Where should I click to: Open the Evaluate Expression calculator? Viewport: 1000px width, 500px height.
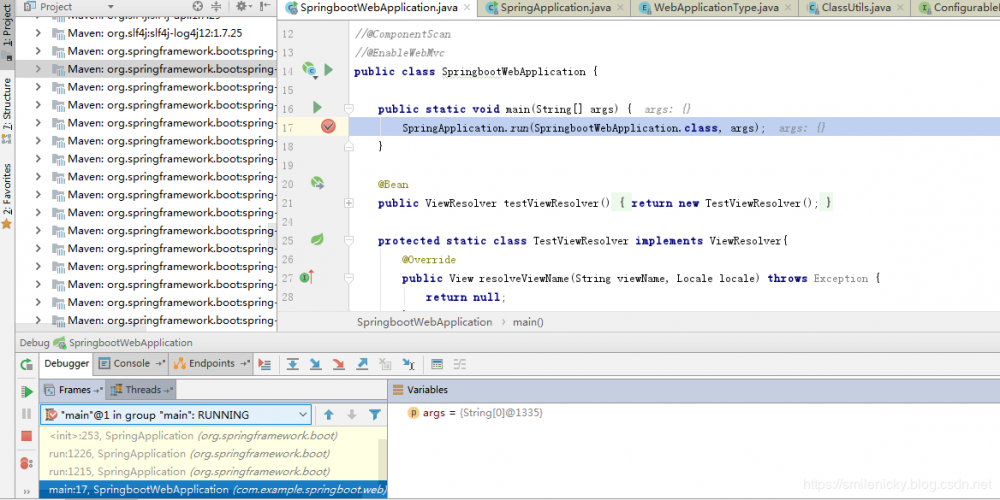437,364
